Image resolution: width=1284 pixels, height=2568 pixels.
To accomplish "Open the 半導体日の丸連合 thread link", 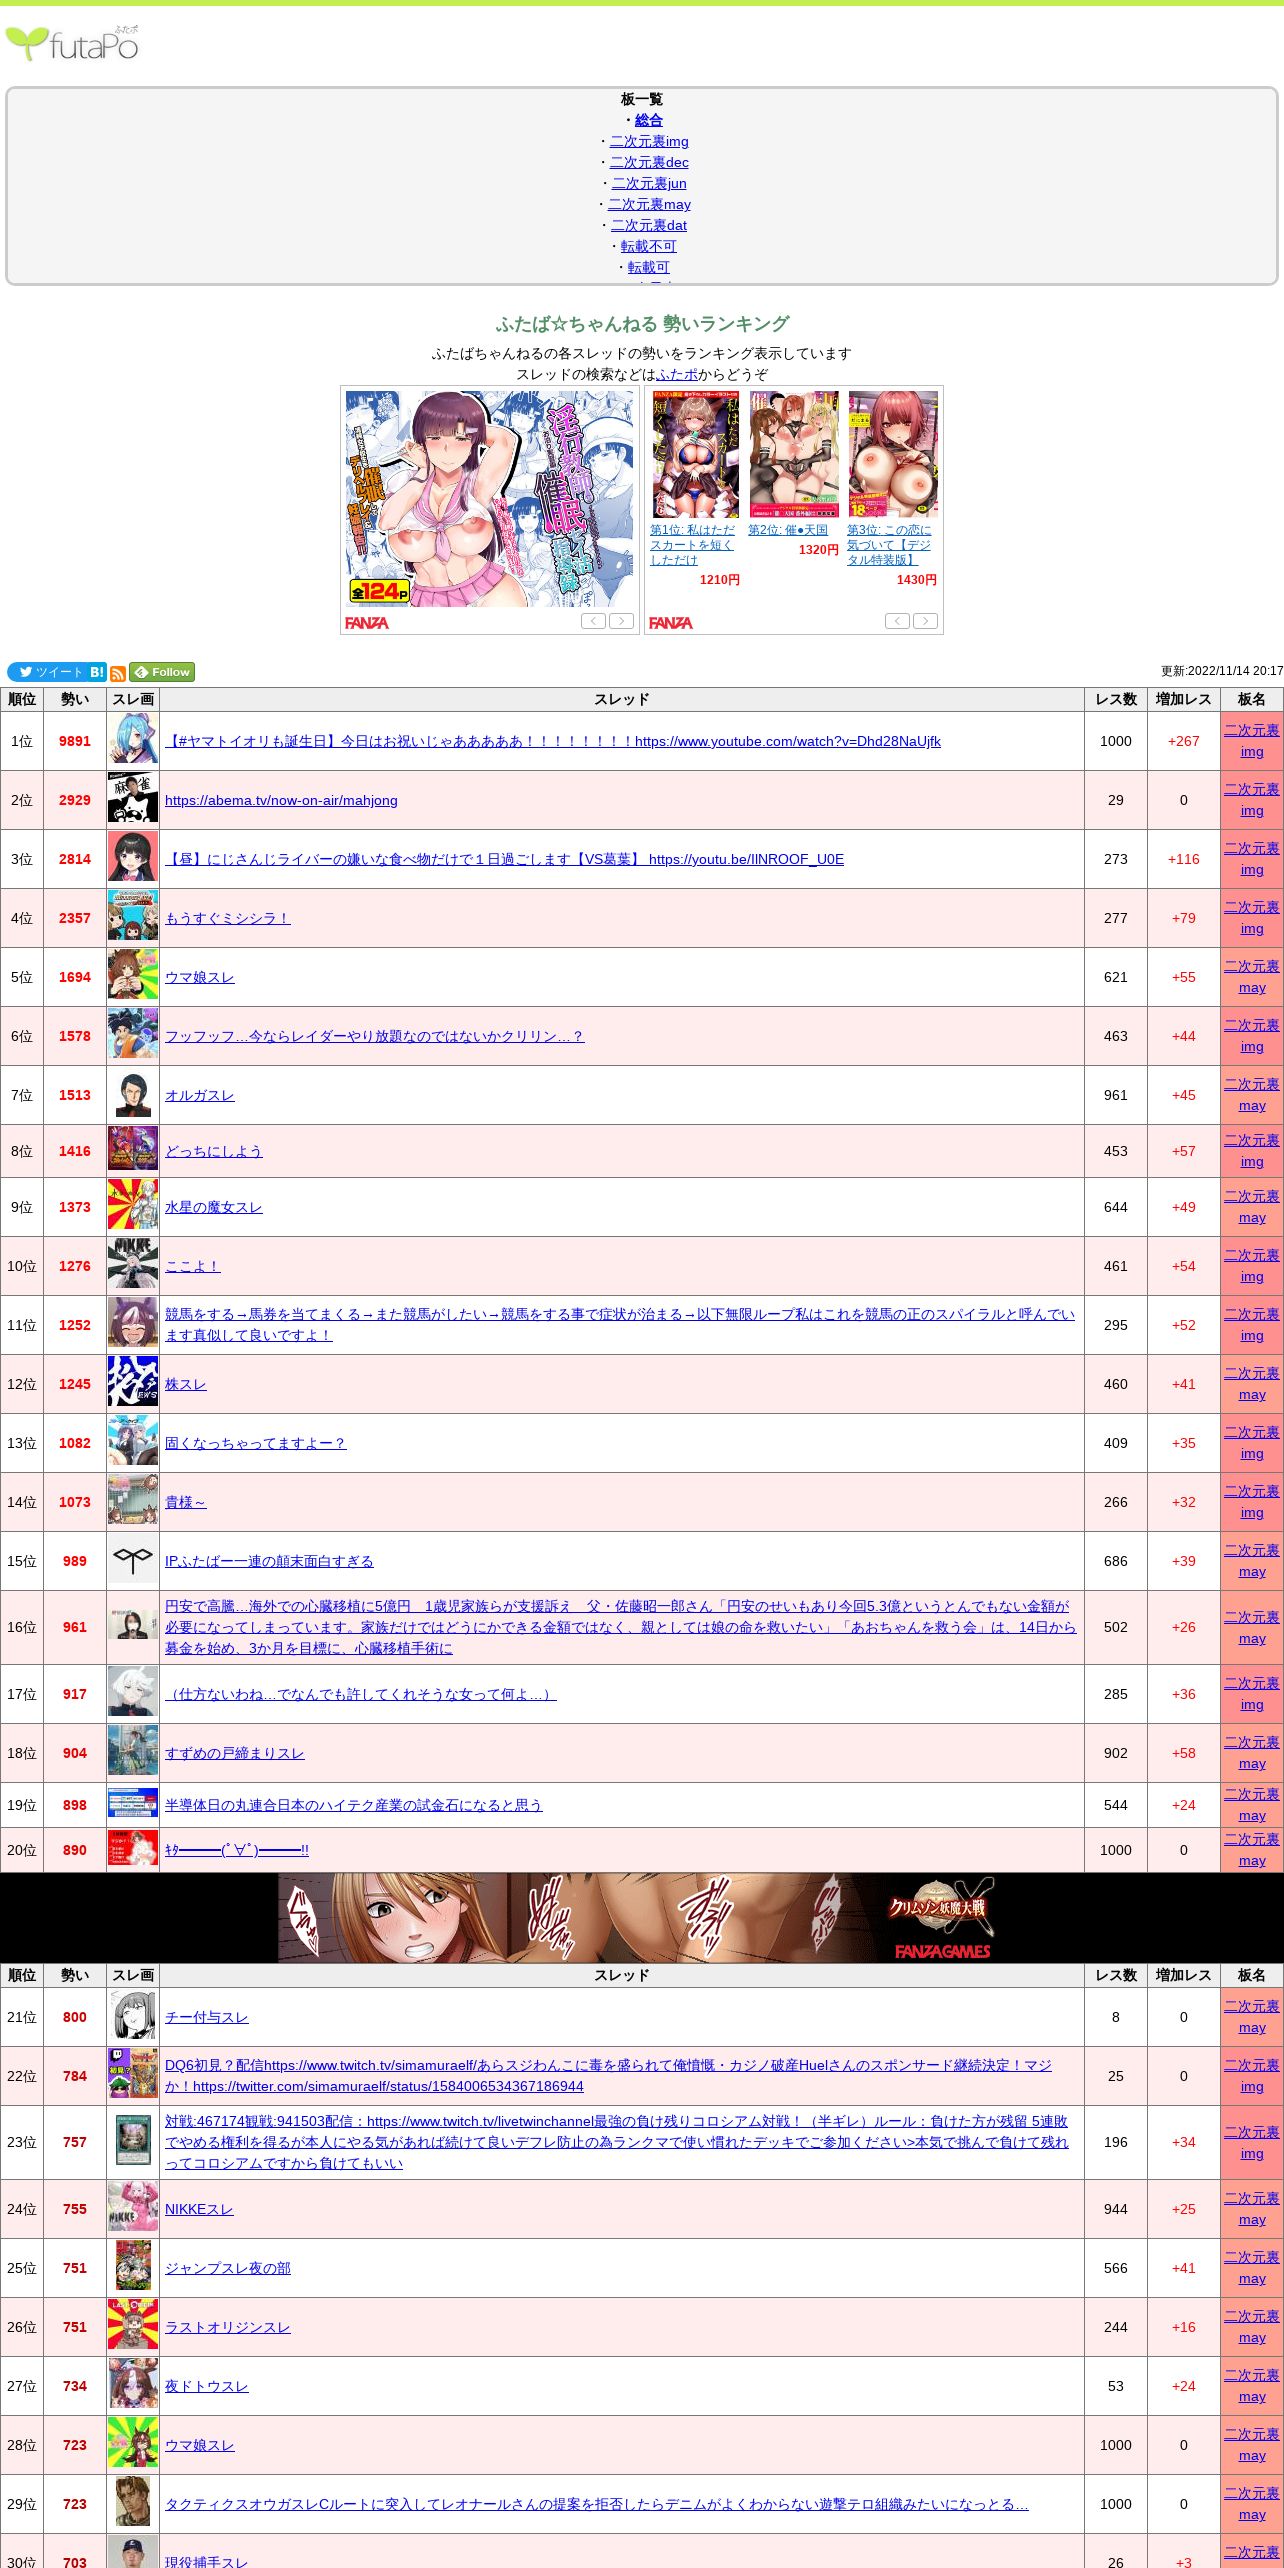I will 354,1805.
